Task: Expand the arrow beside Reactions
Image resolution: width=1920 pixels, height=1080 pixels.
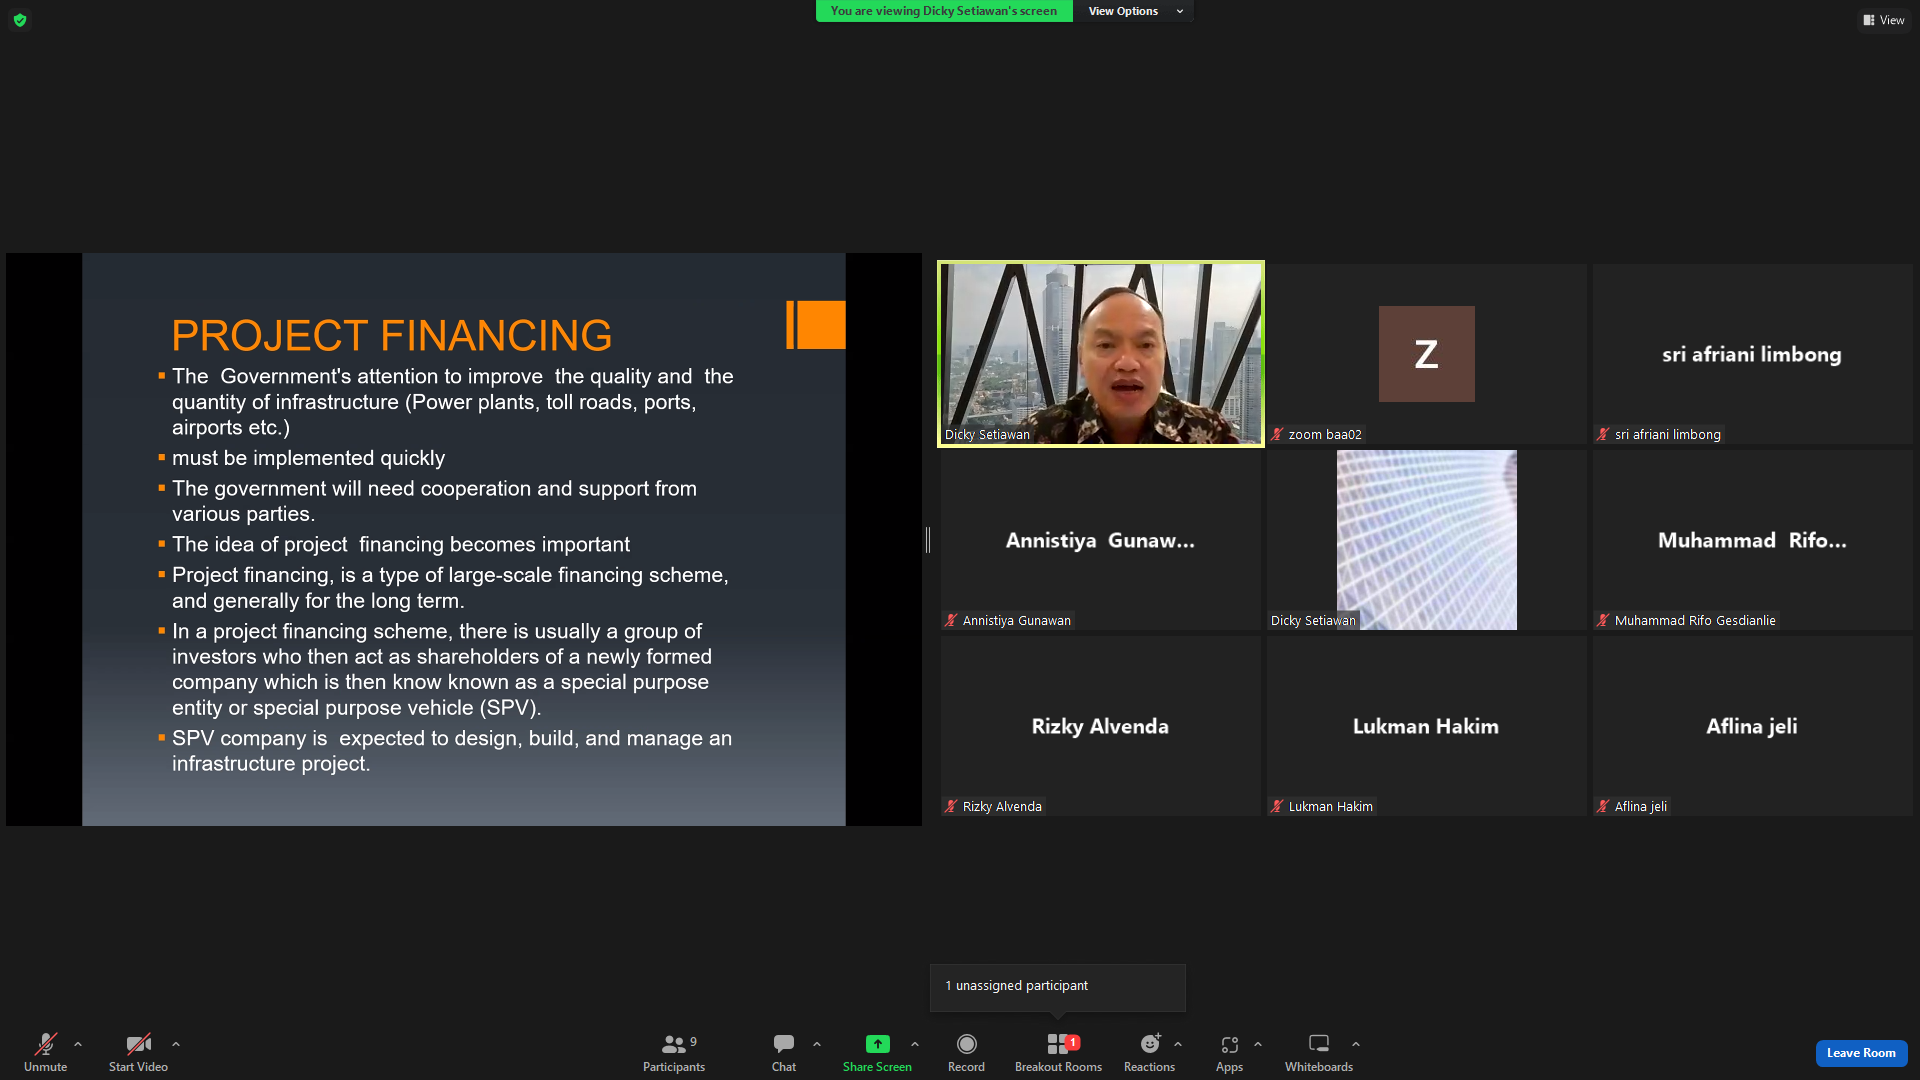Action: tap(1178, 1044)
